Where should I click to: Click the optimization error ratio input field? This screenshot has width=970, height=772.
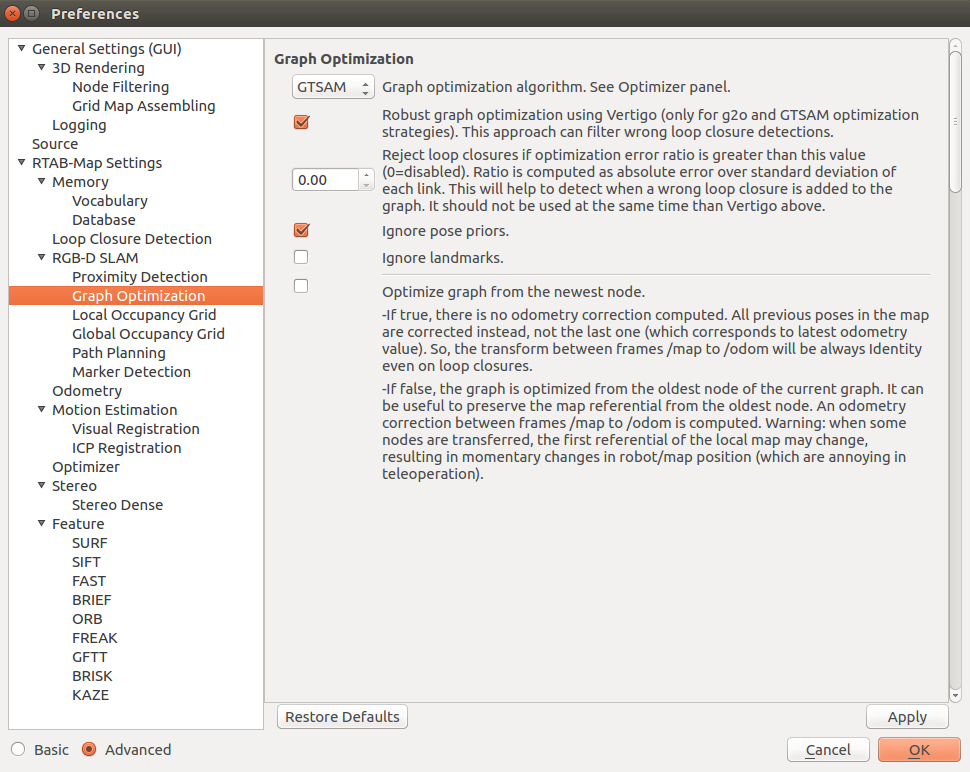coord(324,180)
